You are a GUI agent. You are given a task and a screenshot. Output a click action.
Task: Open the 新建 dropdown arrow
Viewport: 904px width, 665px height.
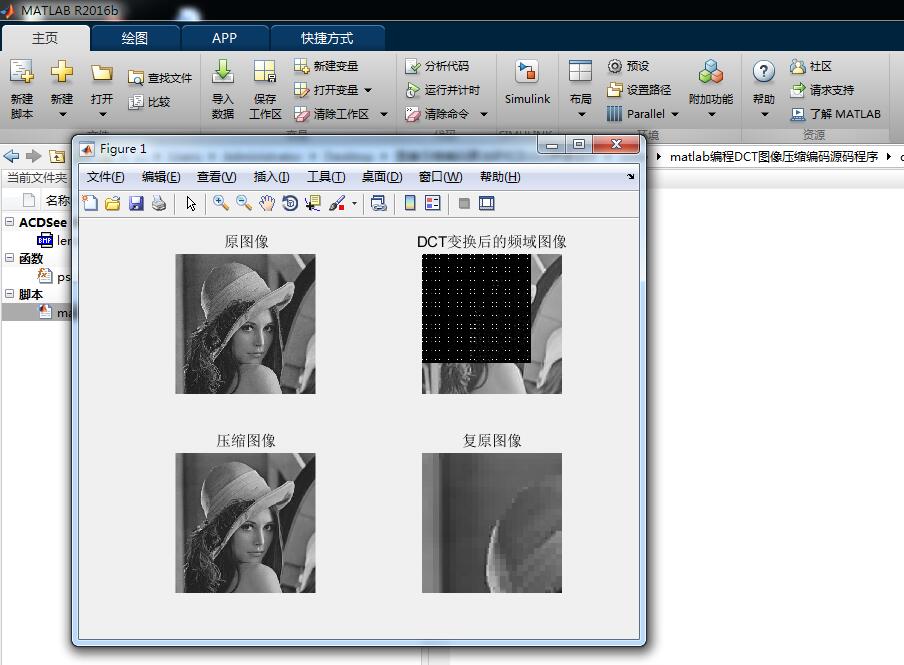62,115
